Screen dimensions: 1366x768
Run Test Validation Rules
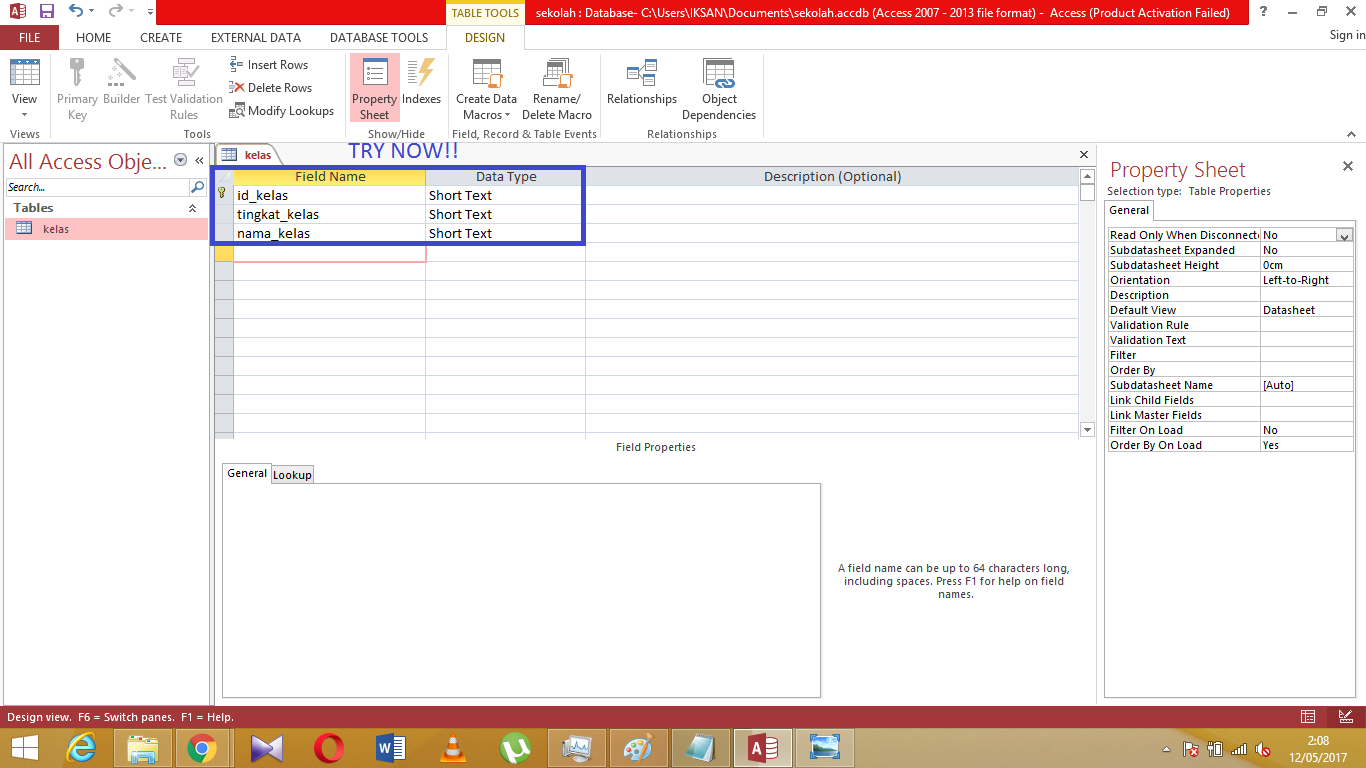click(x=184, y=88)
